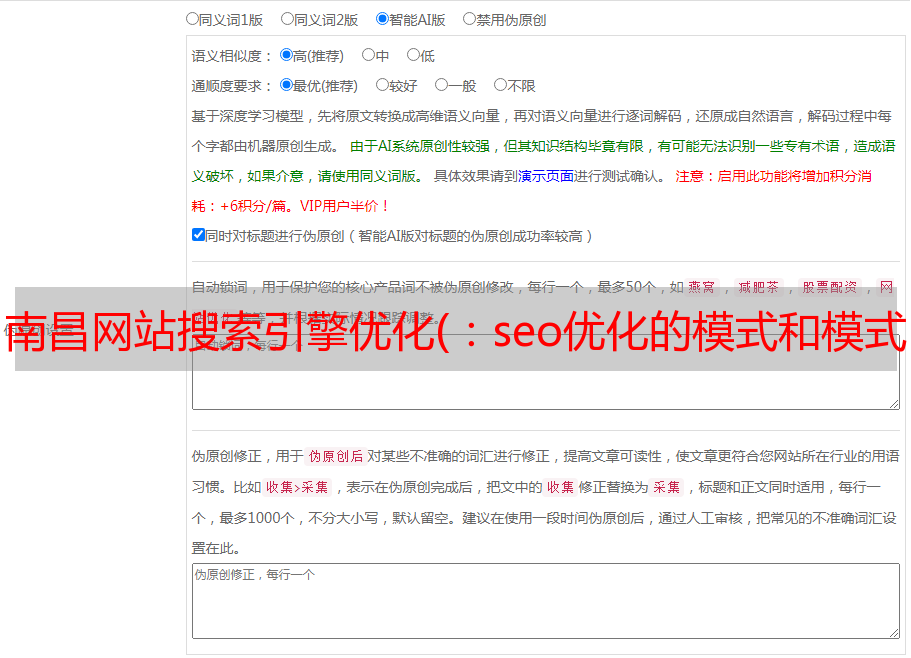This screenshot has height=658, width=911.
Task: Set 通顺度要求 to 不限
Action: click(500, 85)
